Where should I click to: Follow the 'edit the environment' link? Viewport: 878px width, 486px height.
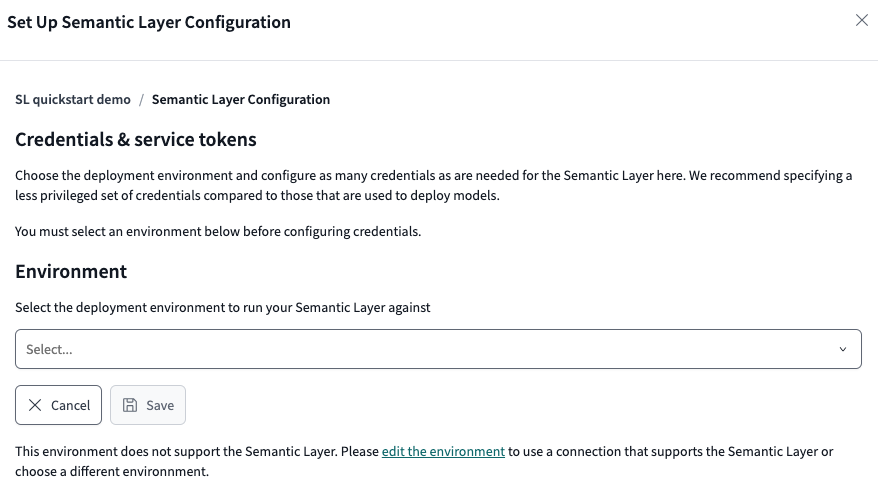[x=443, y=452]
